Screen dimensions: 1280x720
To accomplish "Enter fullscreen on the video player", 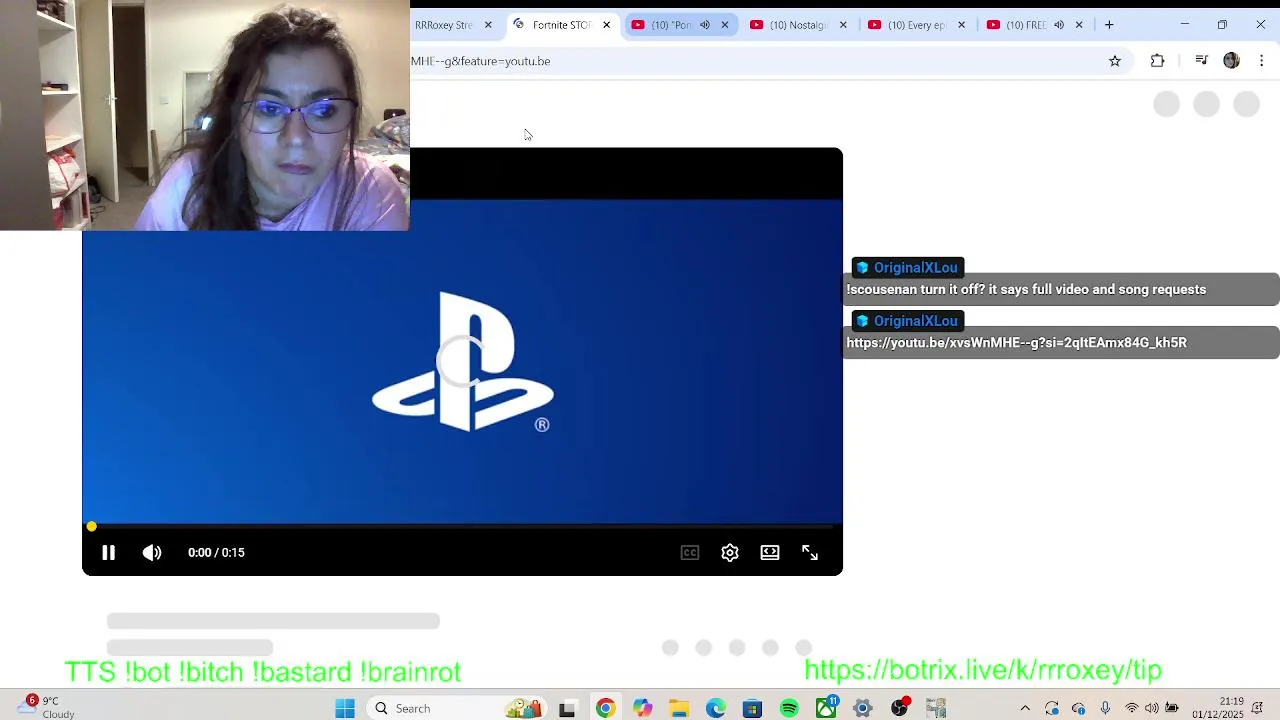I will click(x=810, y=552).
